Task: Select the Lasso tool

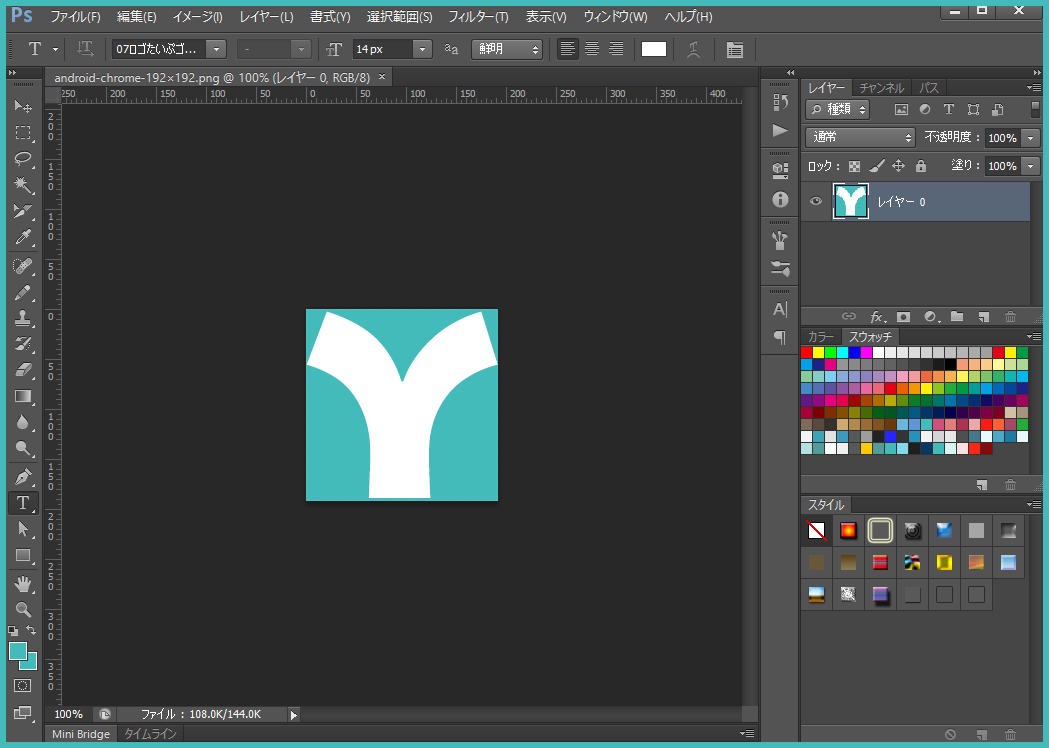Action: (22, 159)
